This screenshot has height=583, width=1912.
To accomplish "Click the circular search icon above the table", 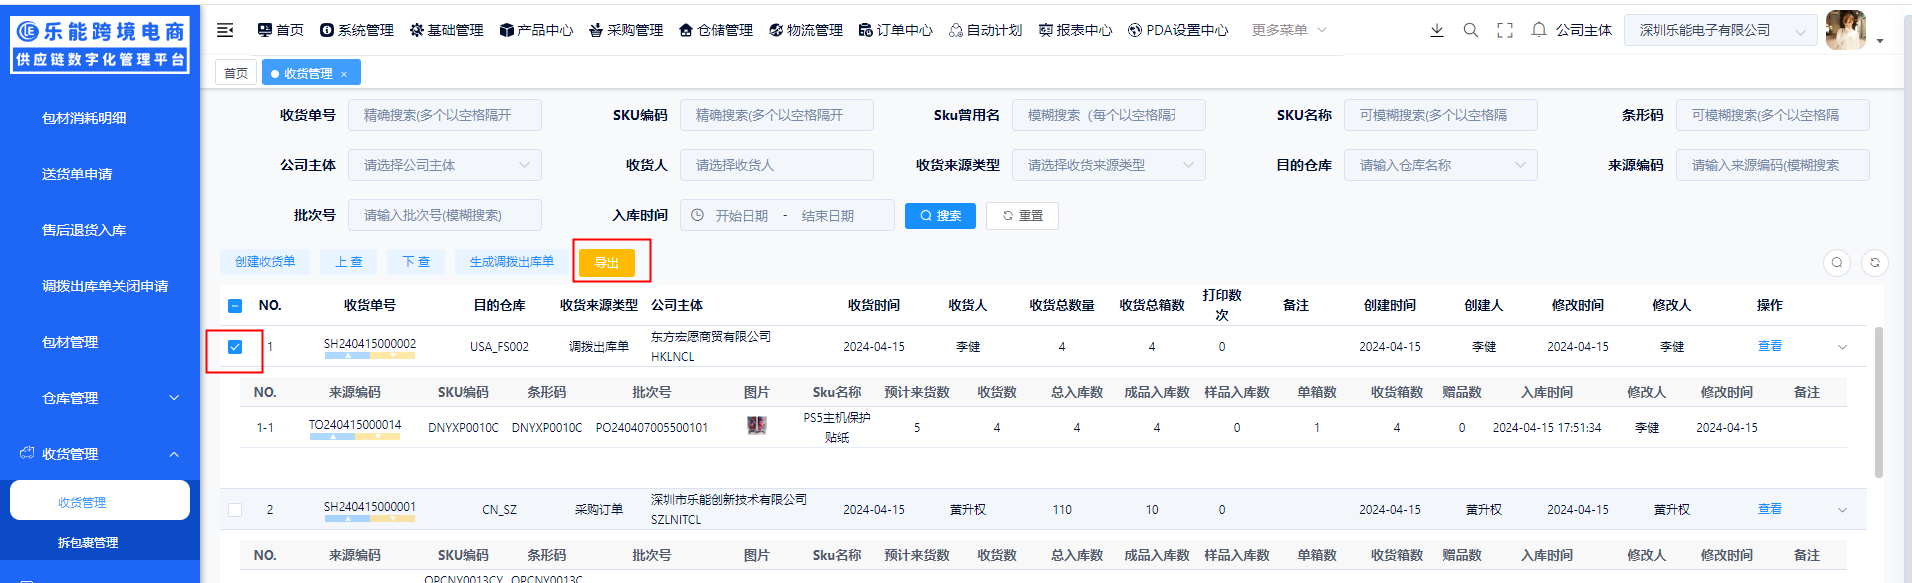I will coord(1836,262).
